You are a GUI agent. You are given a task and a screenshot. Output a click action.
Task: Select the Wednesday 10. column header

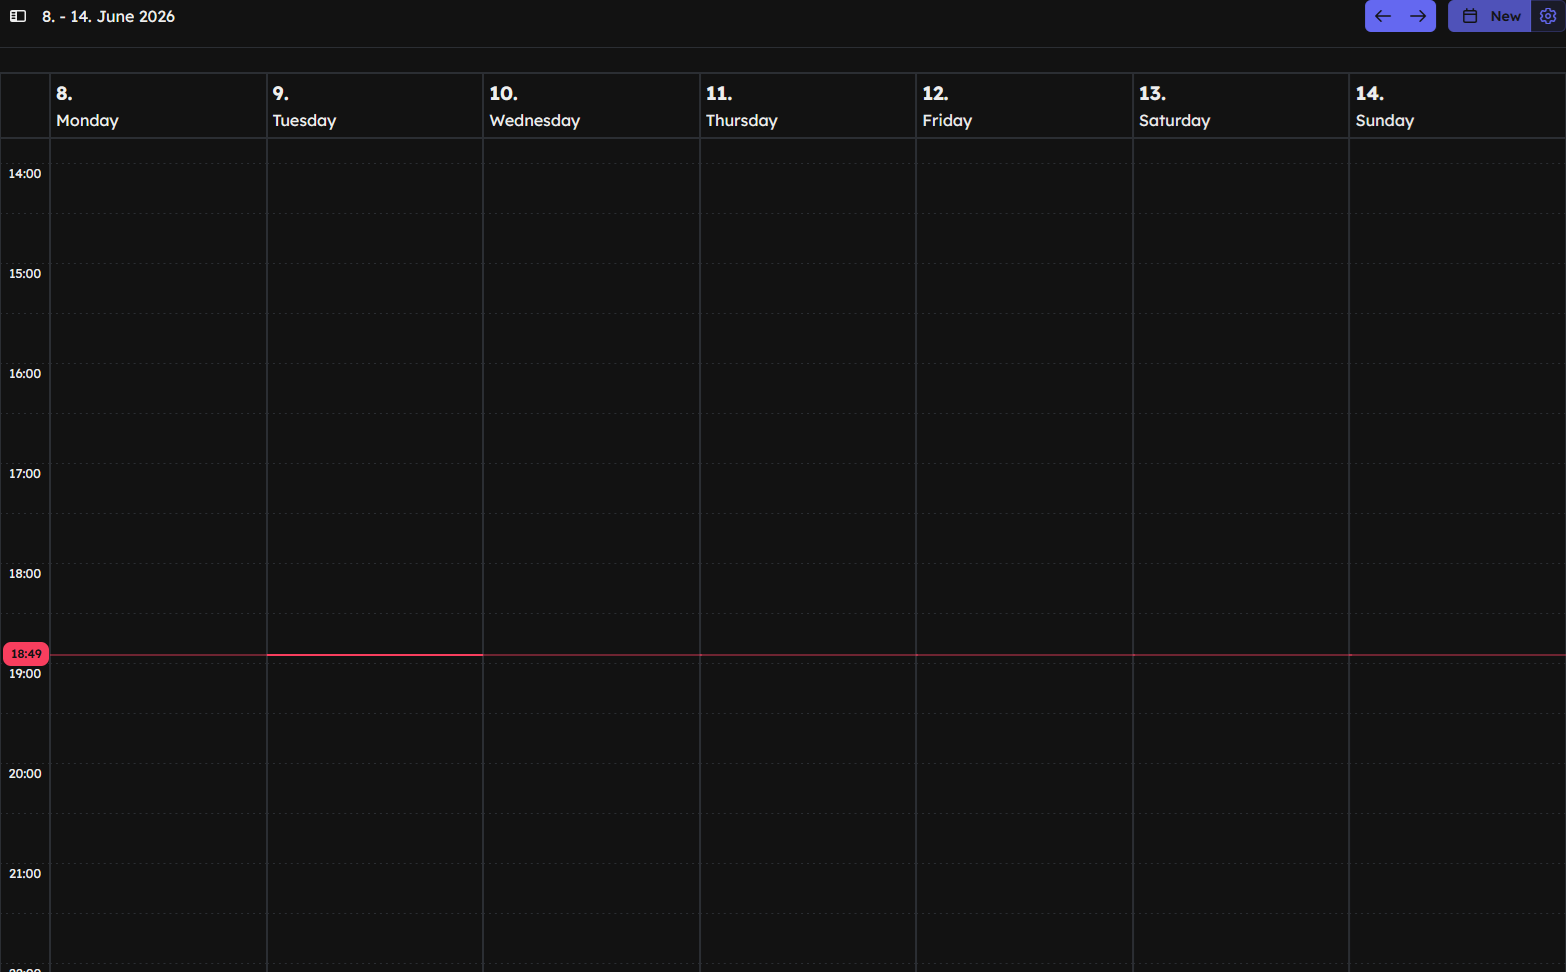pos(591,106)
